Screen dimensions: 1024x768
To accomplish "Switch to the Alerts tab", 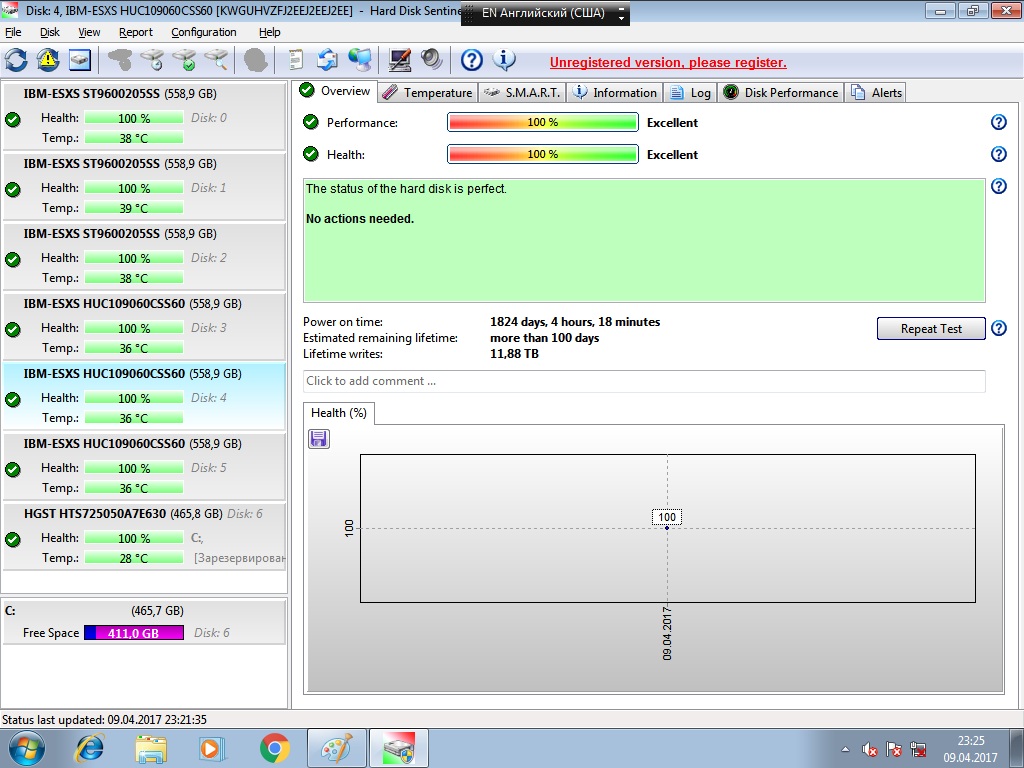I will click(x=876, y=93).
